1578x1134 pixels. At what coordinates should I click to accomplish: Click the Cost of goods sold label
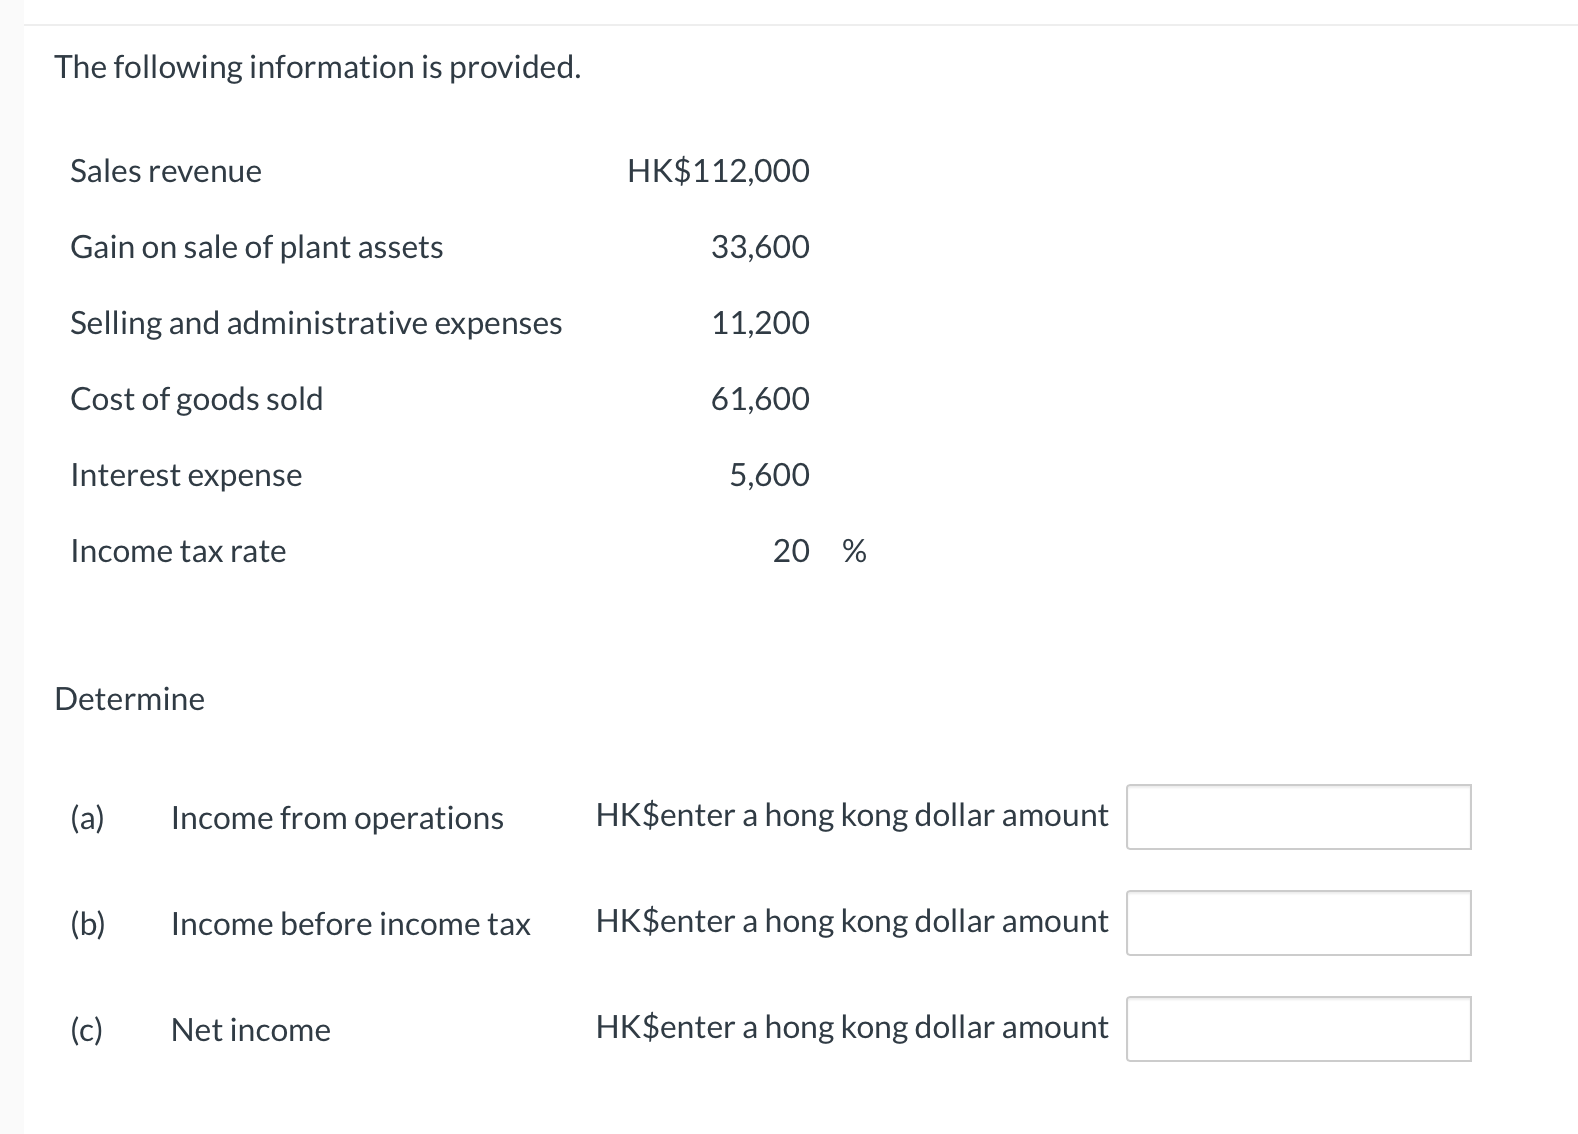tap(196, 399)
